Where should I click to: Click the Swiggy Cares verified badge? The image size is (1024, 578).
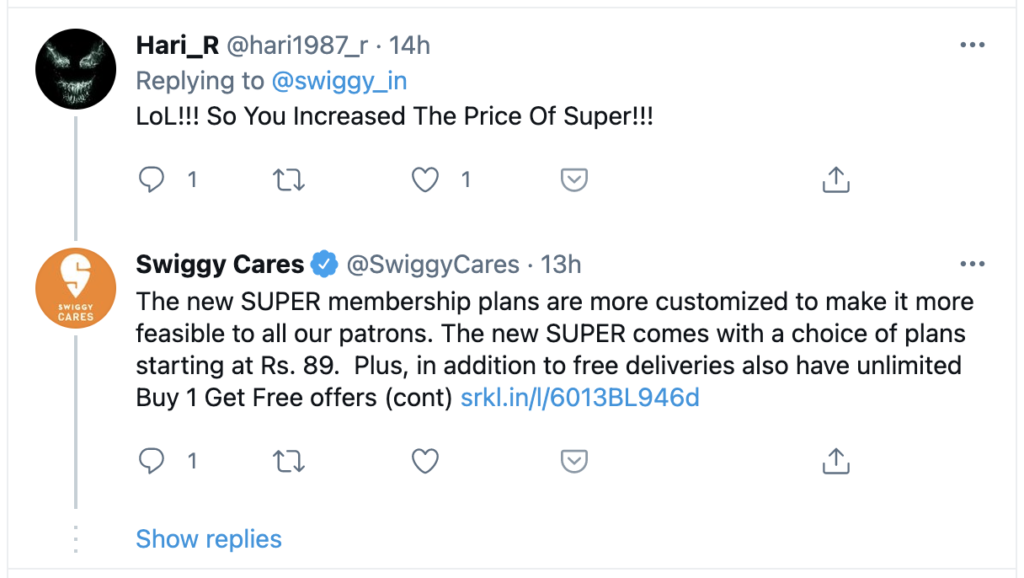(x=323, y=265)
